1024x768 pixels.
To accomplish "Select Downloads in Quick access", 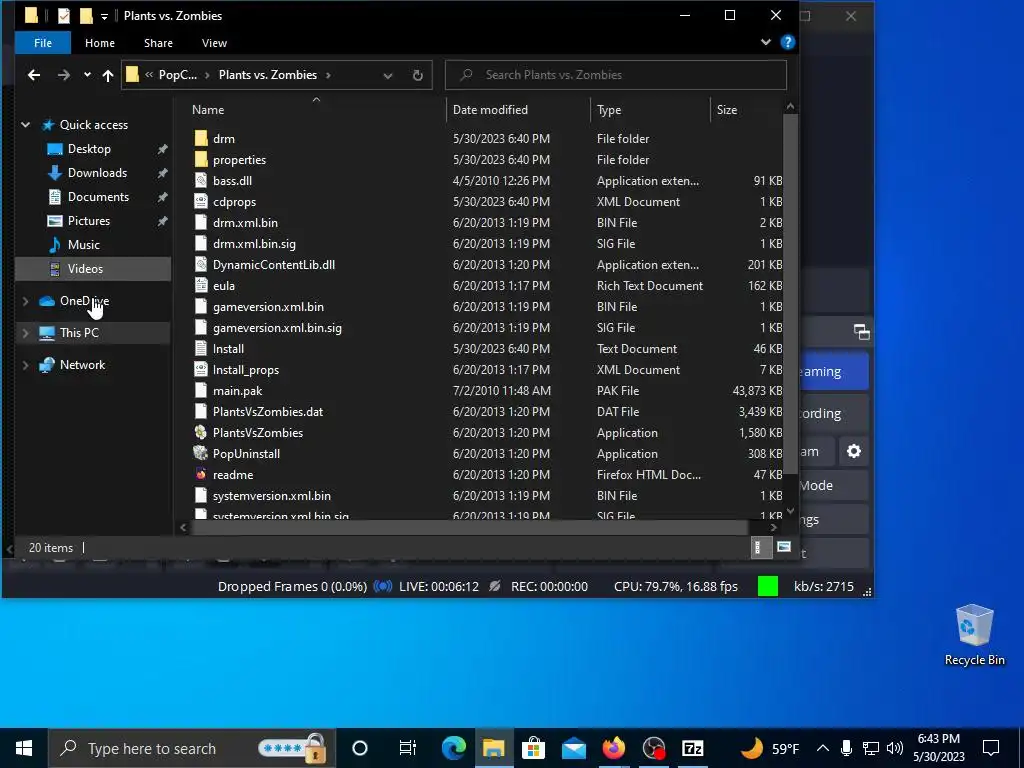I will 97,173.
